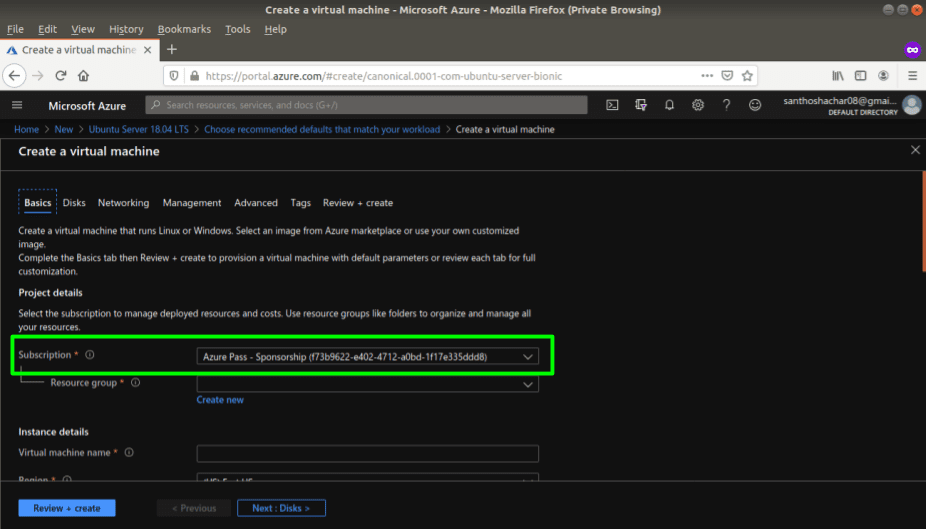The image size is (926, 530).
Task: Click the account avatar in Azure header
Action: point(912,105)
